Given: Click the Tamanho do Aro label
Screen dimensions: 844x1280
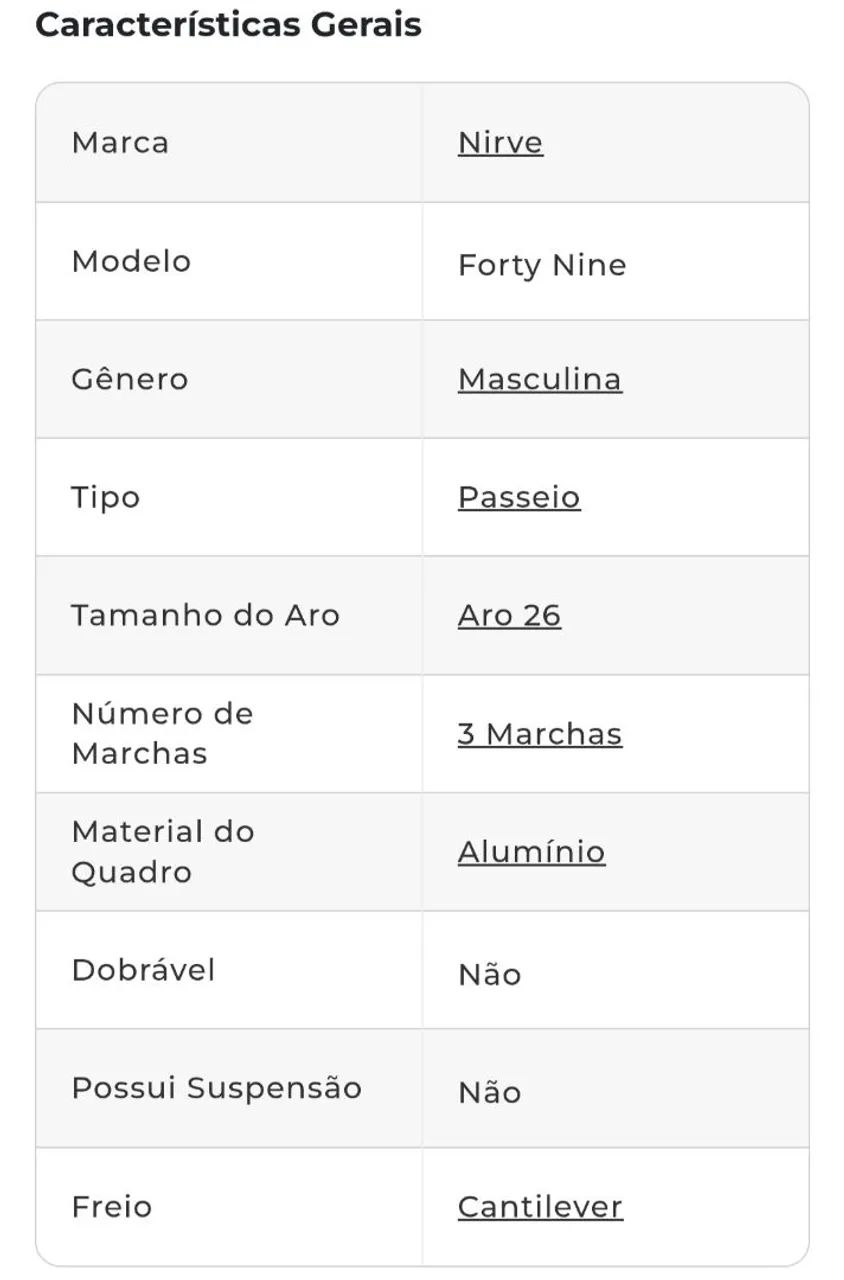Looking at the screenshot, I should tap(205, 616).
